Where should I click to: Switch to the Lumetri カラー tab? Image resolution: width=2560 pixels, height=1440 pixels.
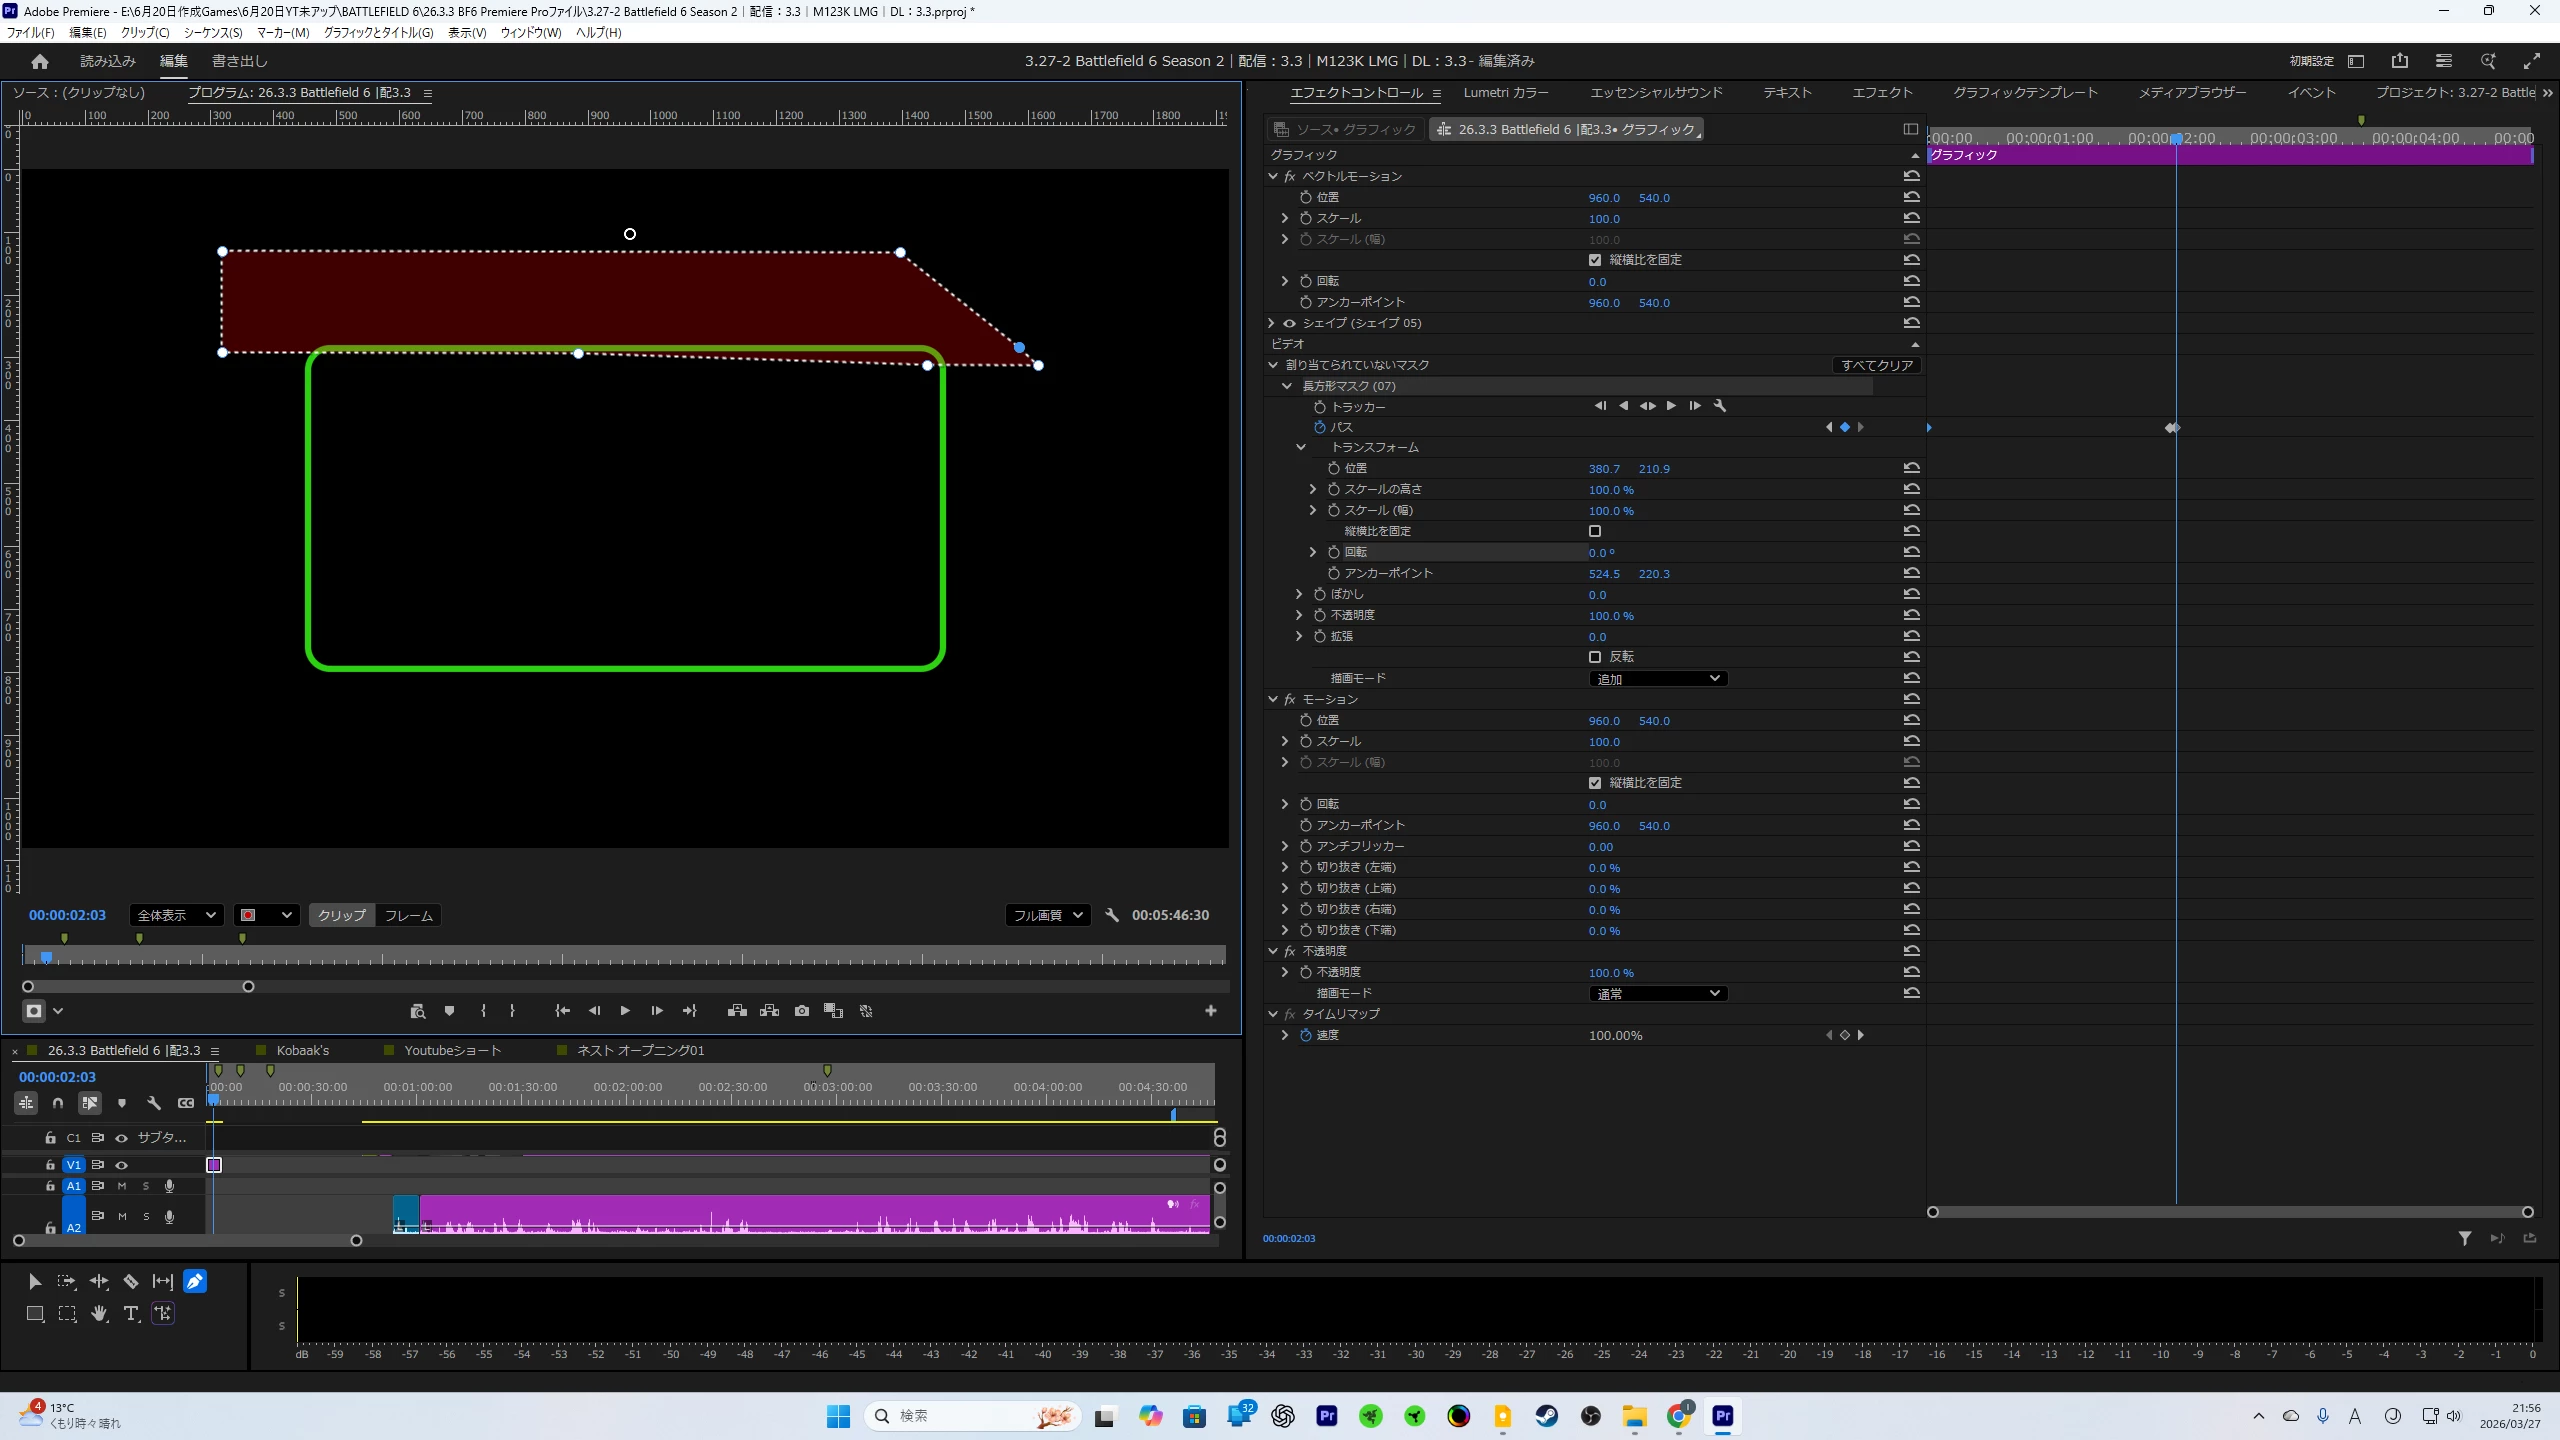(x=1505, y=92)
